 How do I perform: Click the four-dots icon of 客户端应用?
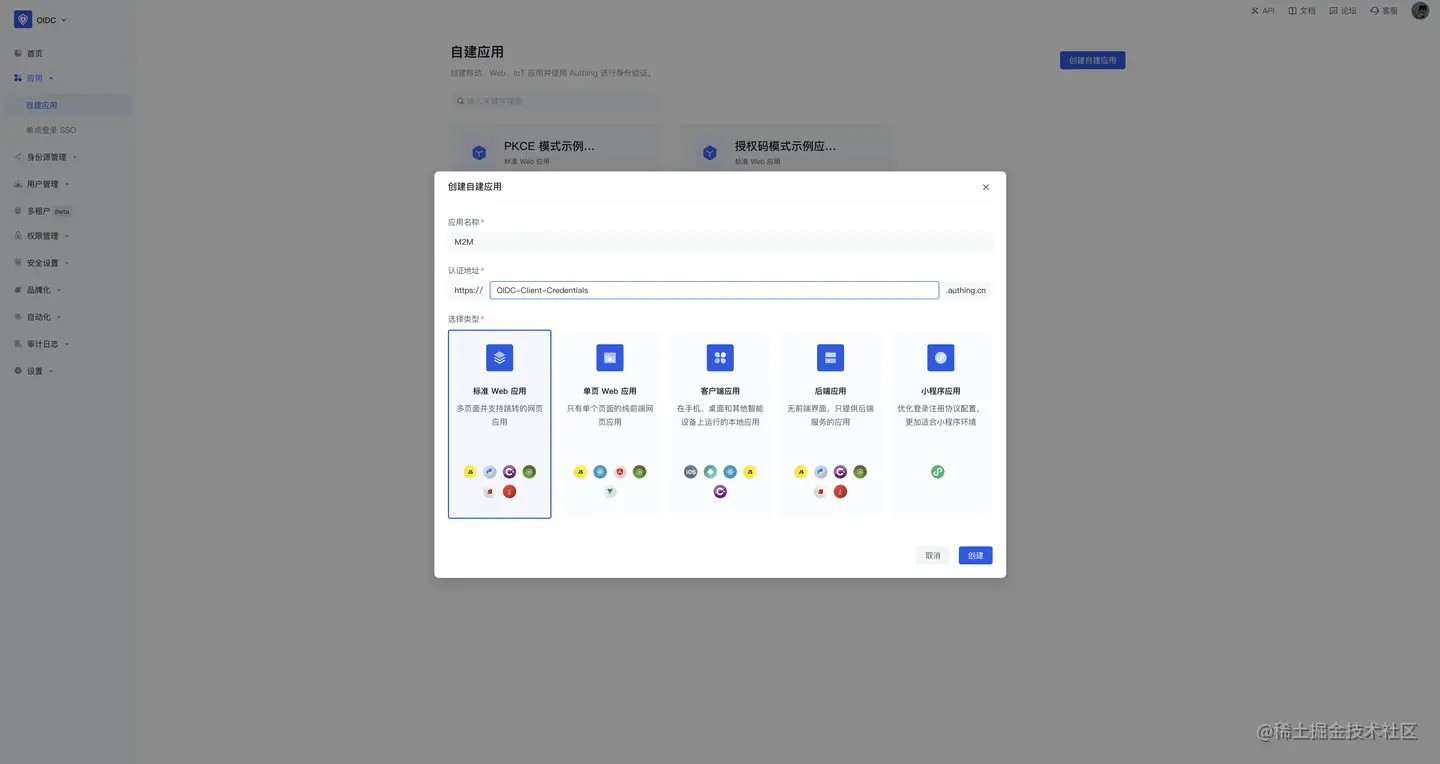720,358
